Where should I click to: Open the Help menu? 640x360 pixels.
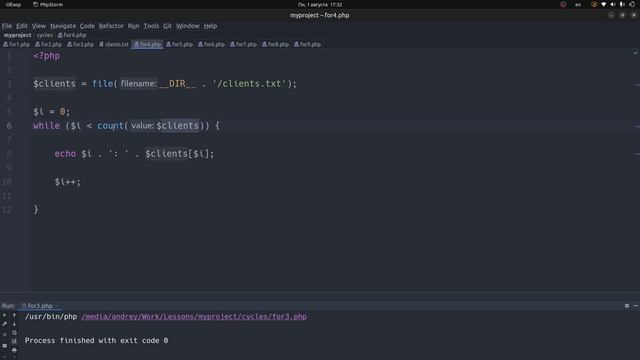210,26
